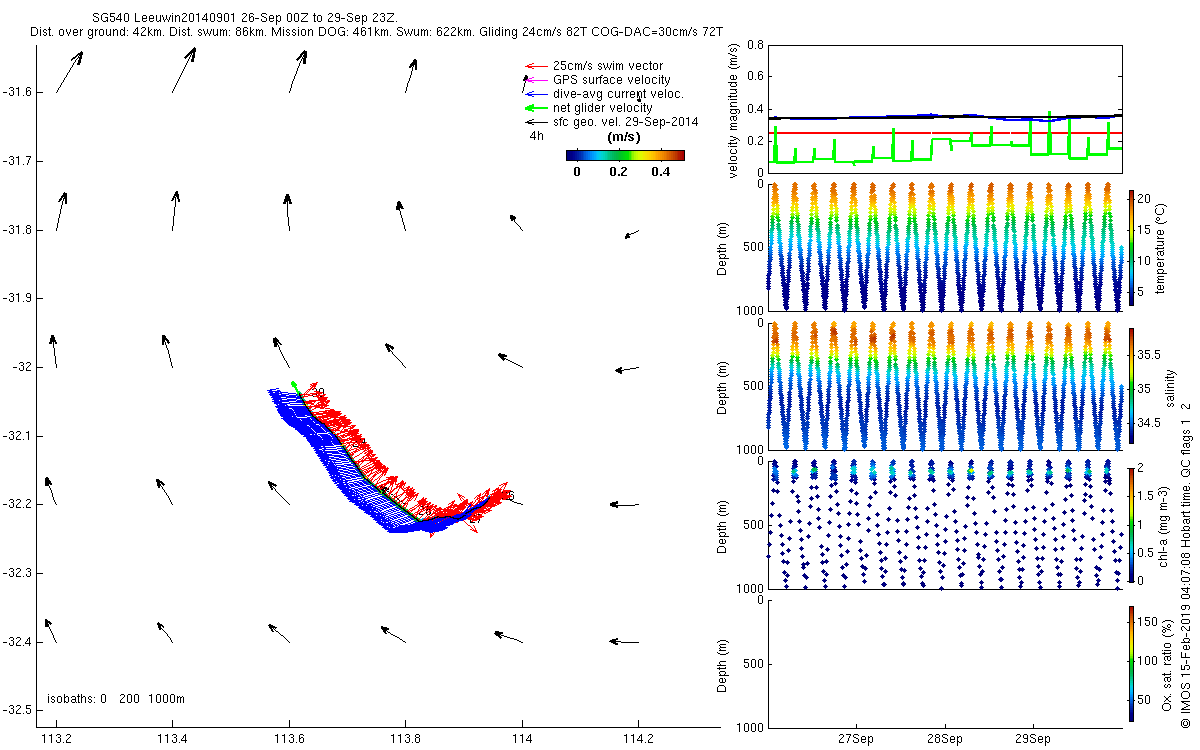Click the '4h' label beside the legend

(537, 136)
